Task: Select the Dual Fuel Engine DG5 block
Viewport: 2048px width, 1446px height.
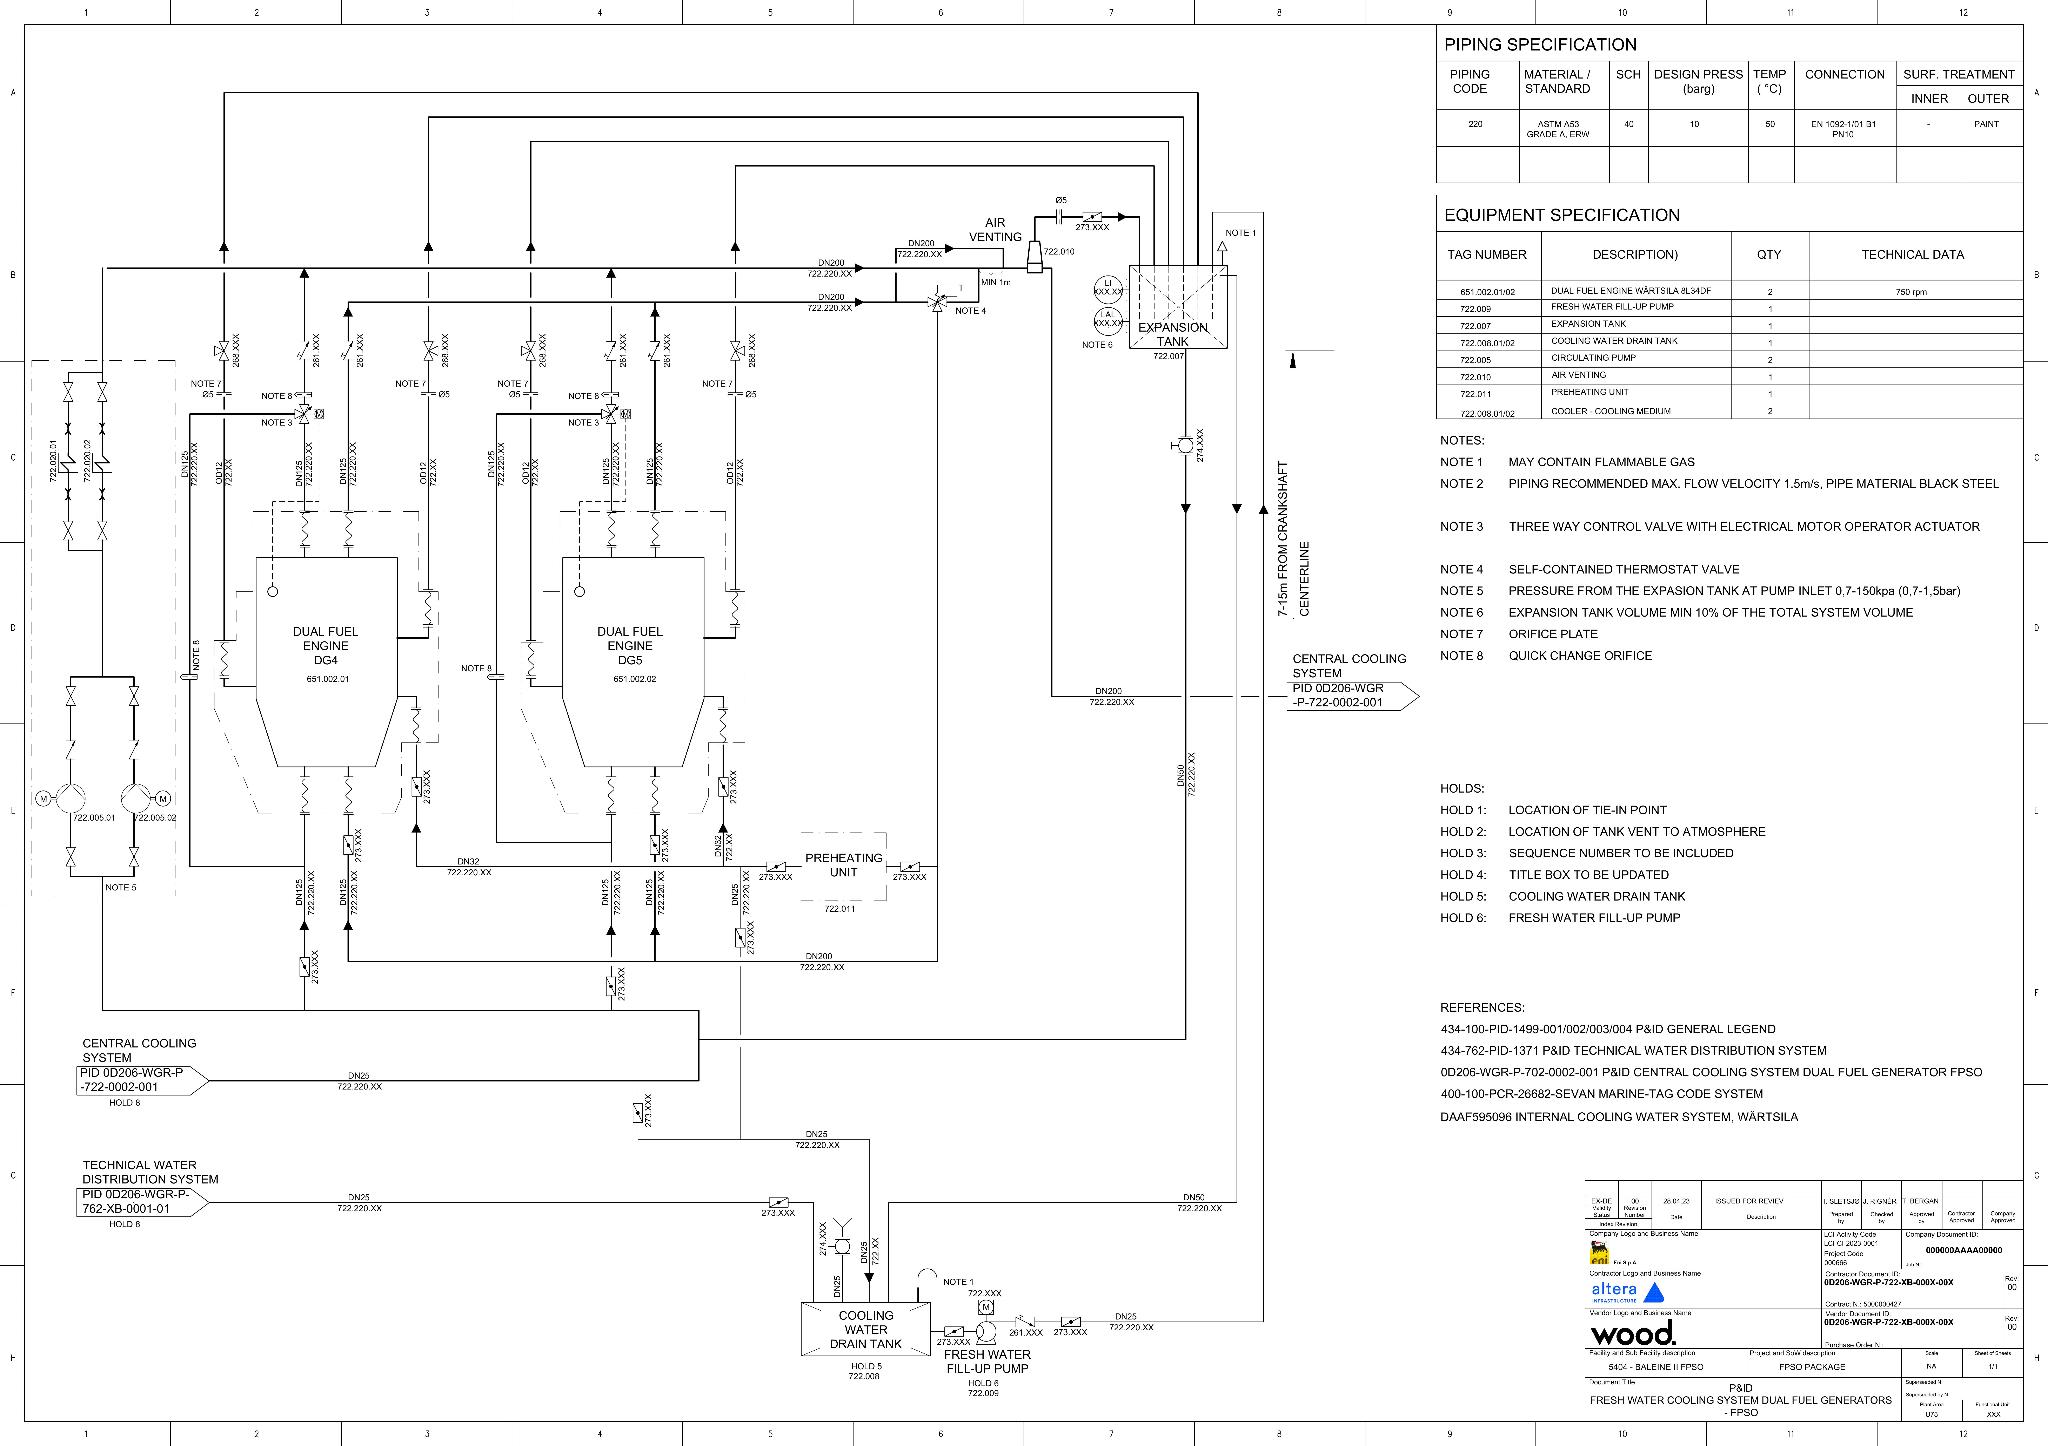Action: coord(631,662)
